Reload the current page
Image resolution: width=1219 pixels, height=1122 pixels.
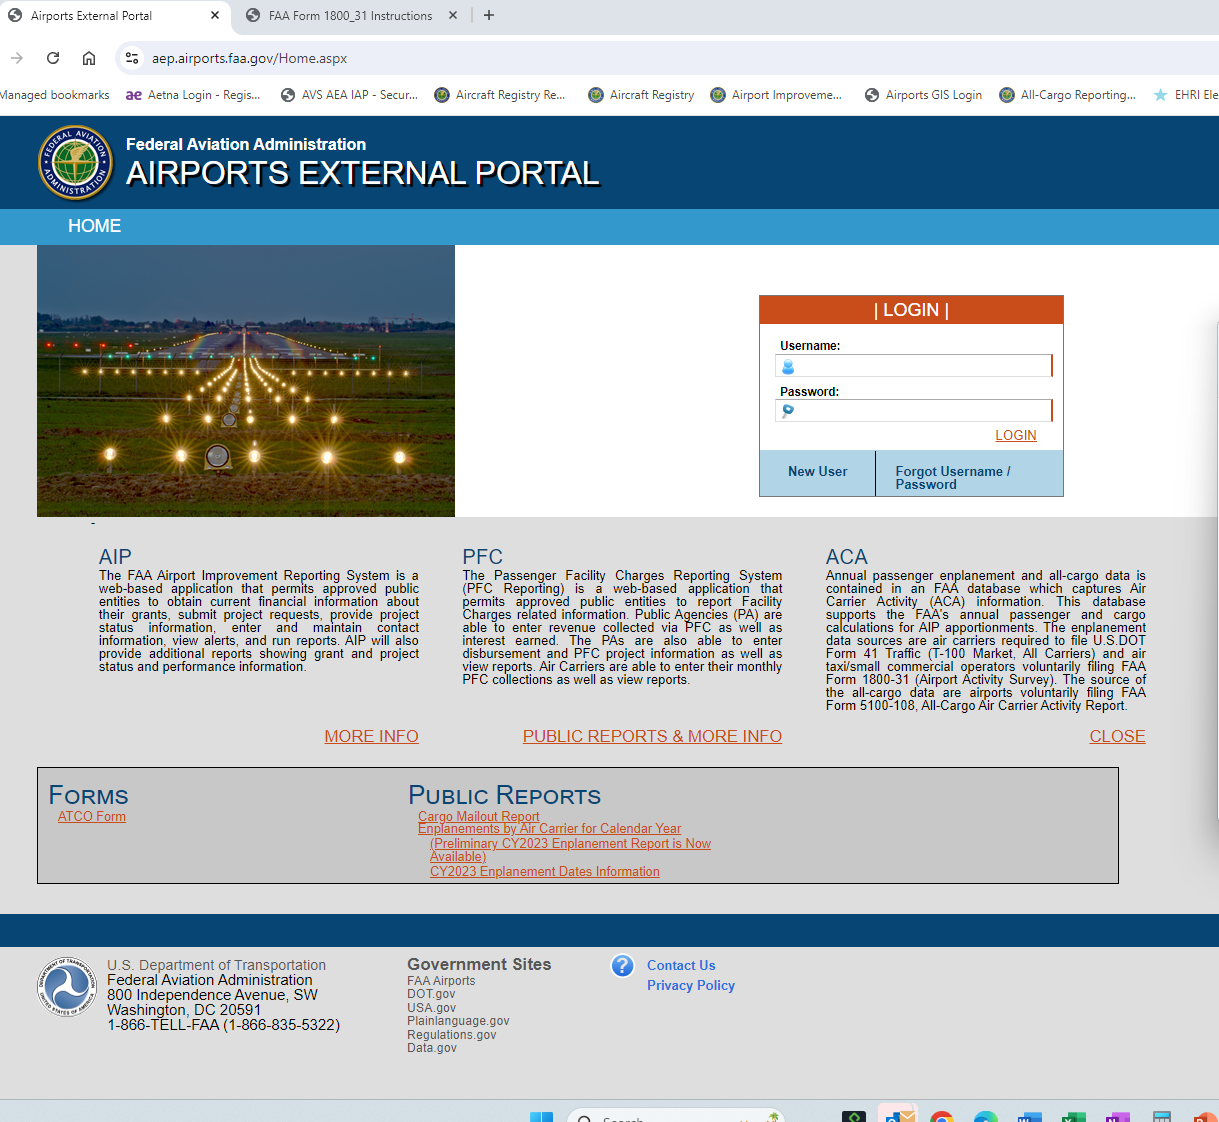pos(53,58)
